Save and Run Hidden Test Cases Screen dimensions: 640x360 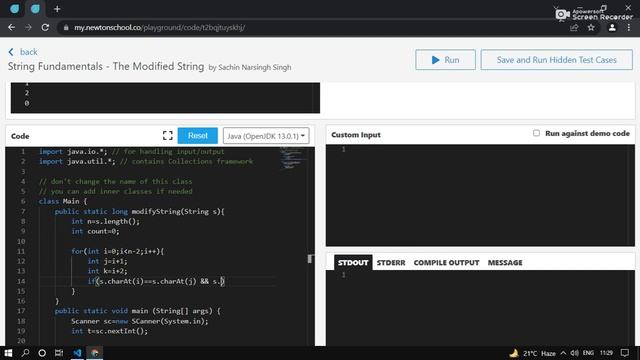pyautogui.click(x=556, y=60)
